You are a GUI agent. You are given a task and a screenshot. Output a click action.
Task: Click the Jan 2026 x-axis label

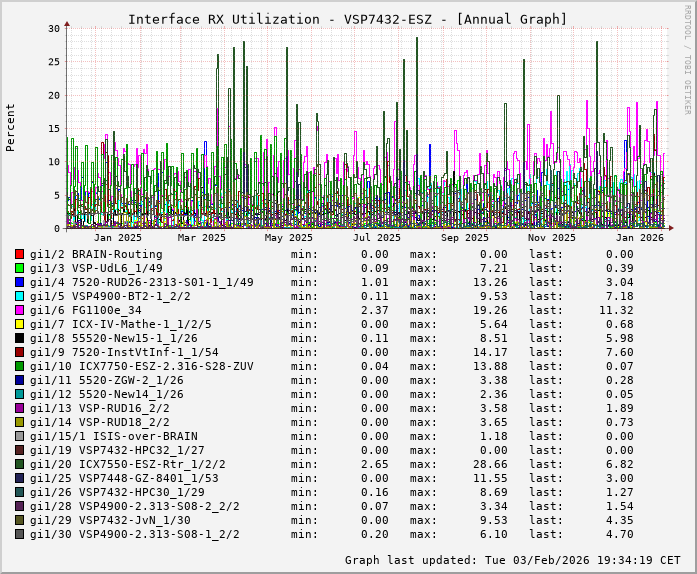pyautogui.click(x=640, y=238)
